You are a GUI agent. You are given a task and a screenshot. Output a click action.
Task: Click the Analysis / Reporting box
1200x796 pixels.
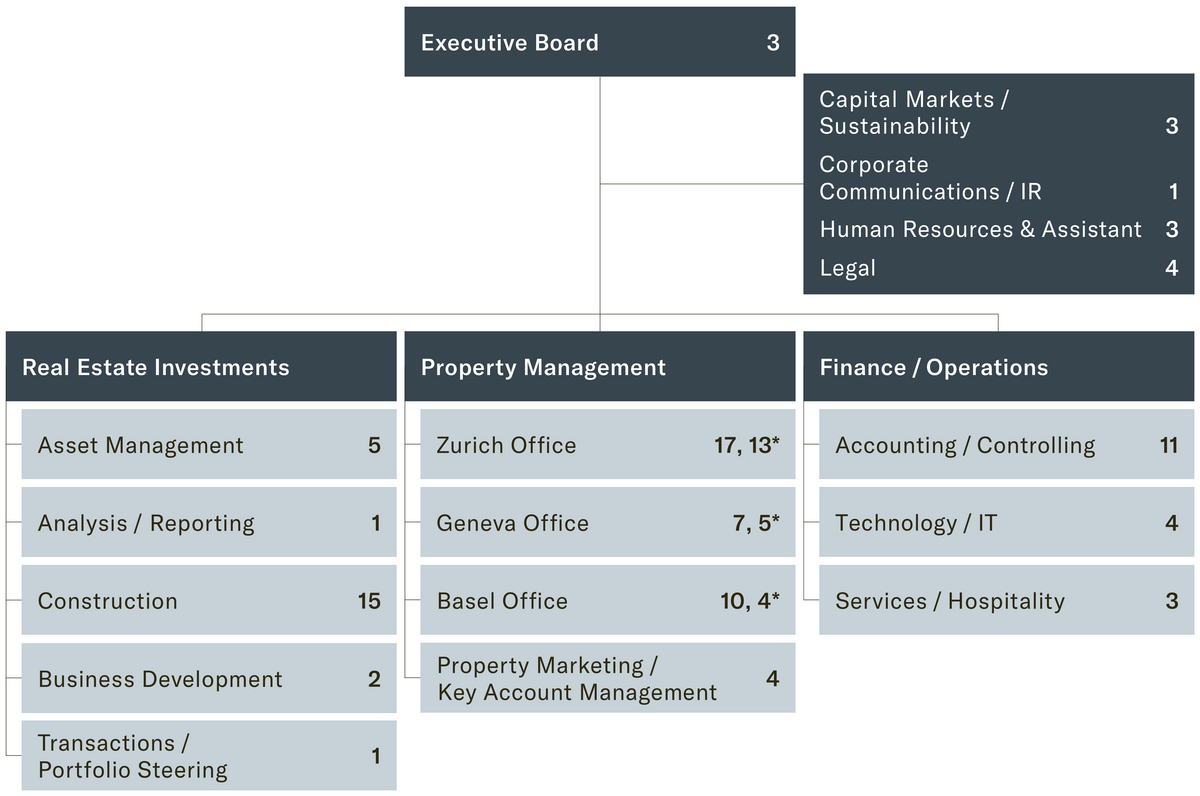point(208,523)
